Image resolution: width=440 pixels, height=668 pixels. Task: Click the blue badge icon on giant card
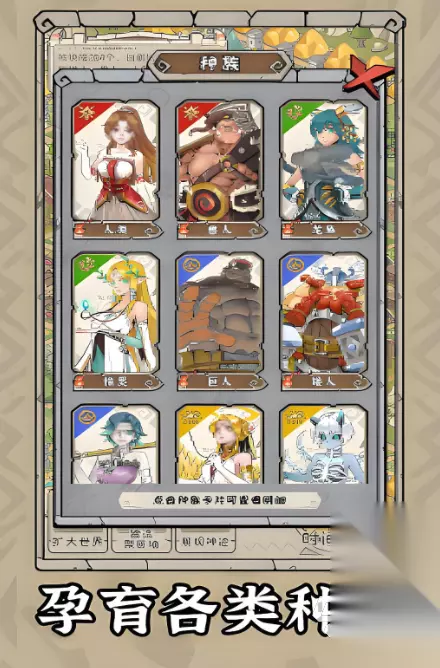(x=190, y=265)
